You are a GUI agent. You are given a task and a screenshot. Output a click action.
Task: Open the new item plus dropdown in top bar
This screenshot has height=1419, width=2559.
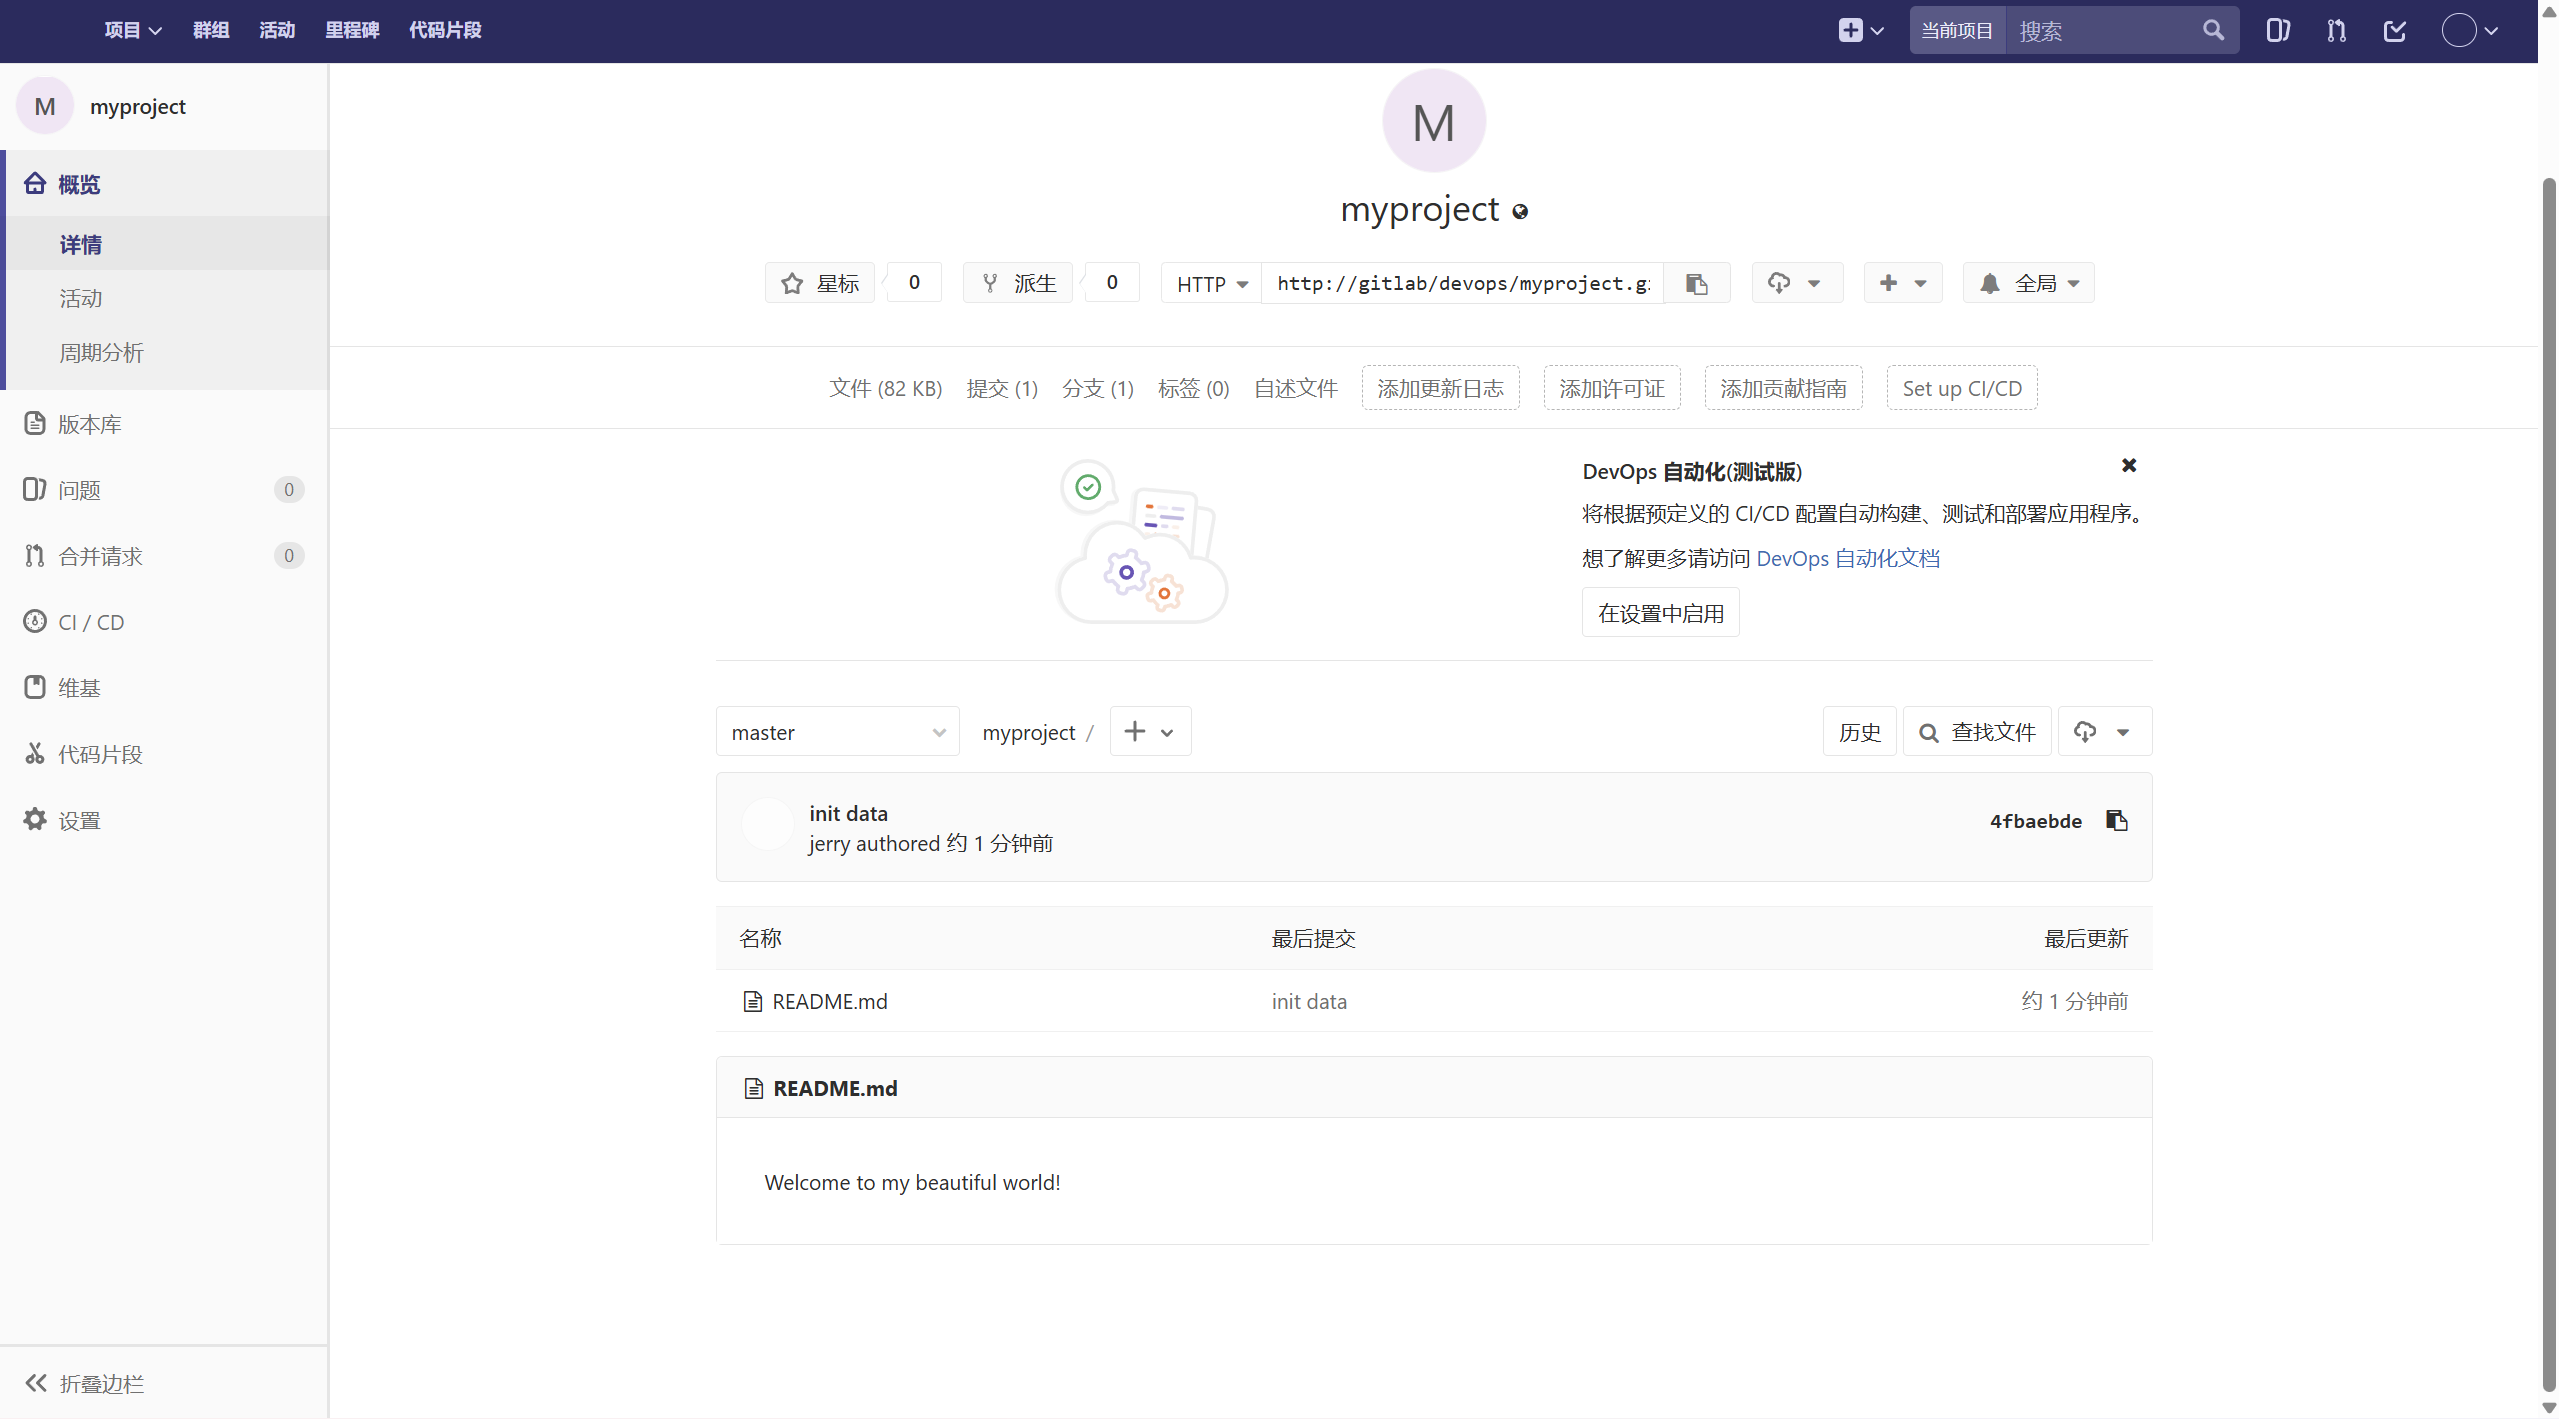click(1860, 30)
